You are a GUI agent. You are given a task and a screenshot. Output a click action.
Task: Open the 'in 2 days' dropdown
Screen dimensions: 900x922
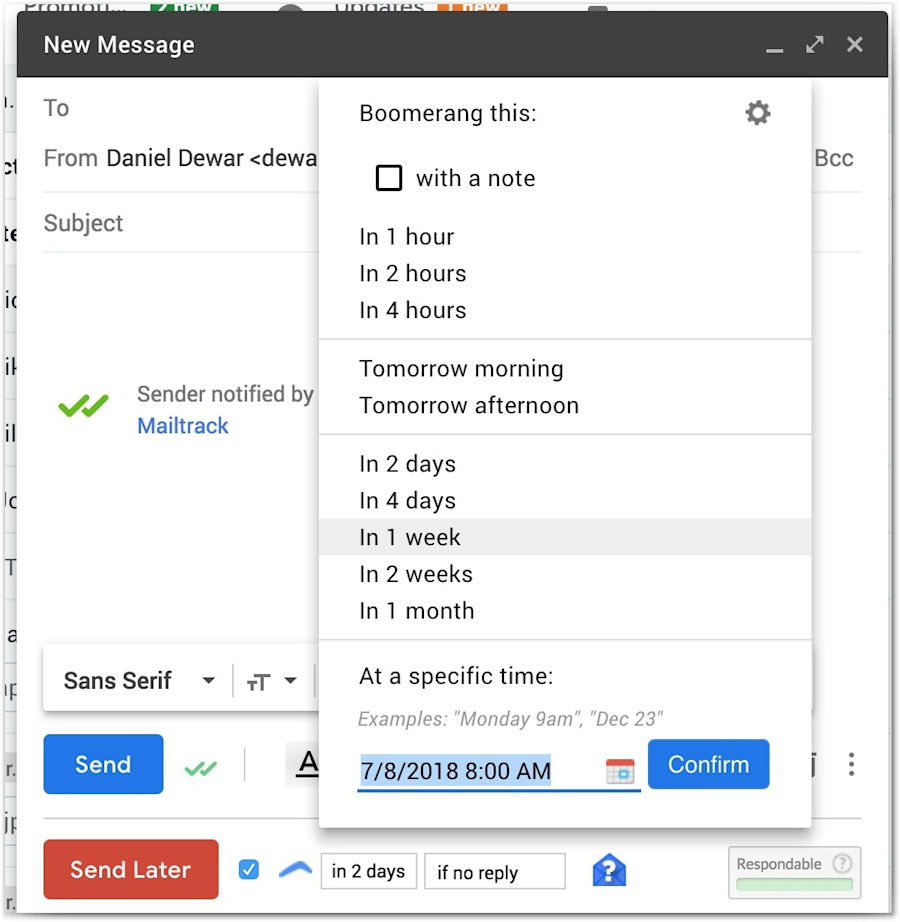coord(368,870)
